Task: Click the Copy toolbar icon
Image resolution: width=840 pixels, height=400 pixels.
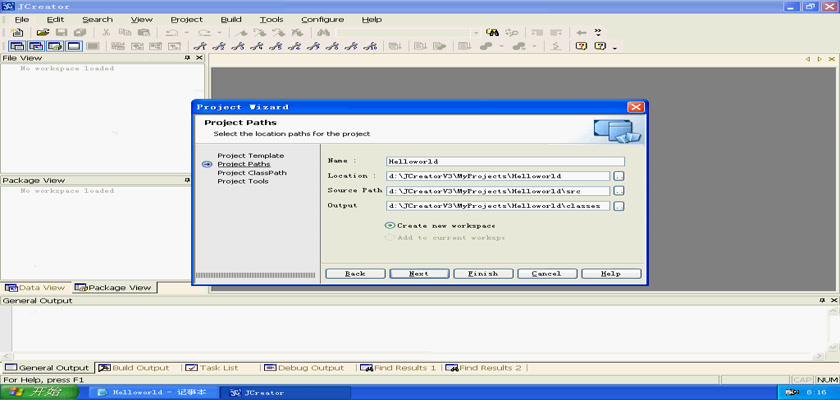Action: [125, 33]
